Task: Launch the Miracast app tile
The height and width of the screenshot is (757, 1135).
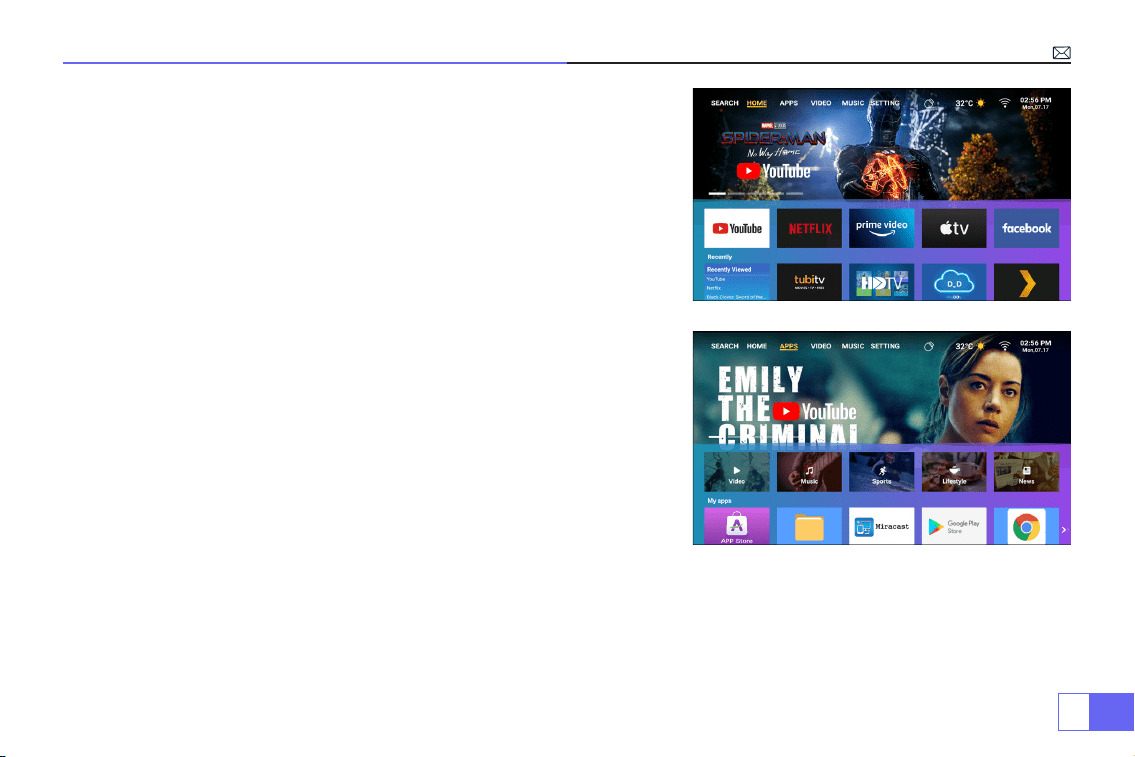Action: point(882,526)
